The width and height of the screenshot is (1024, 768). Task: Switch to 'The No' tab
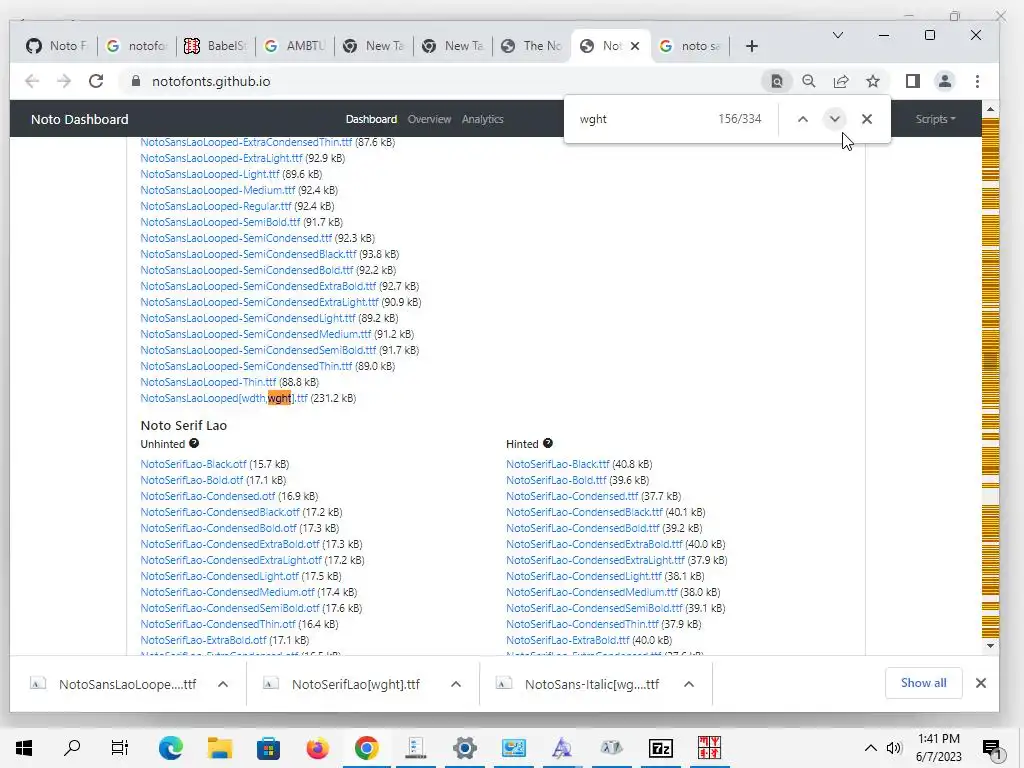click(532, 46)
